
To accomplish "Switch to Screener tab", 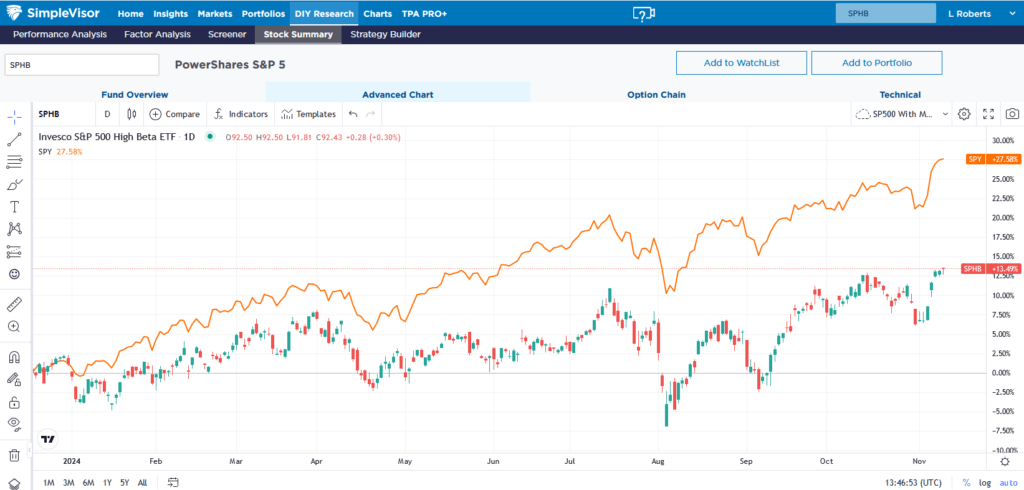I will tap(227, 35).
